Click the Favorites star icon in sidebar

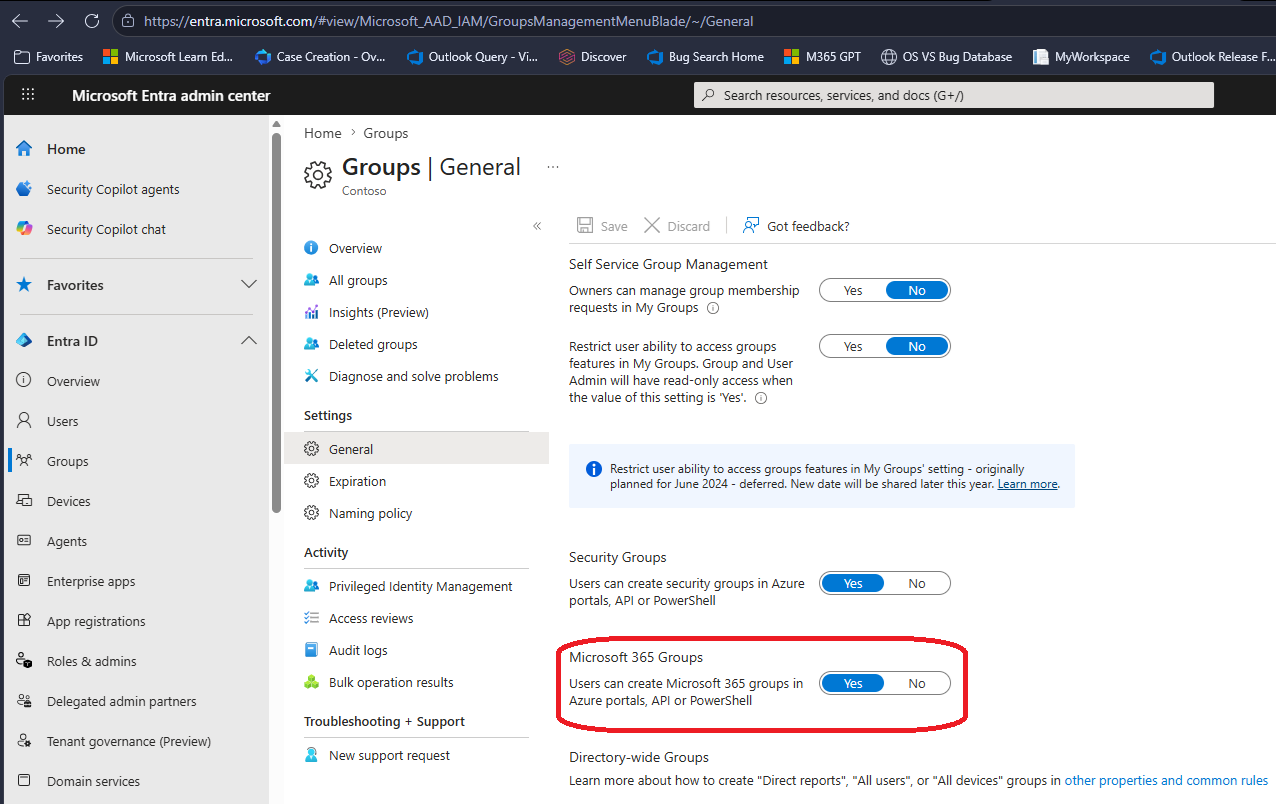point(25,285)
